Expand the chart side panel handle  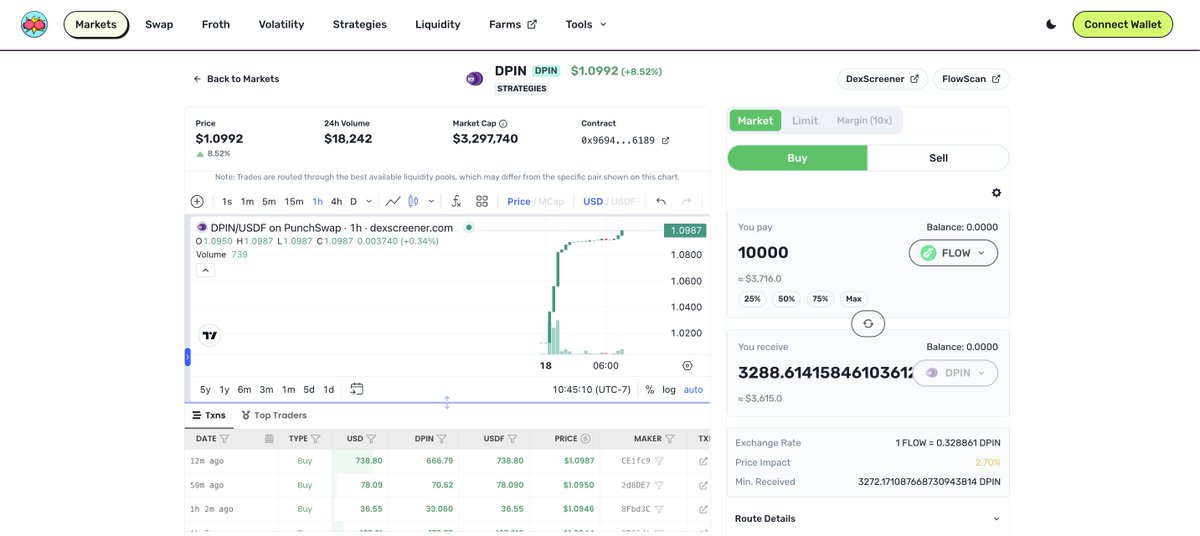coord(187,357)
